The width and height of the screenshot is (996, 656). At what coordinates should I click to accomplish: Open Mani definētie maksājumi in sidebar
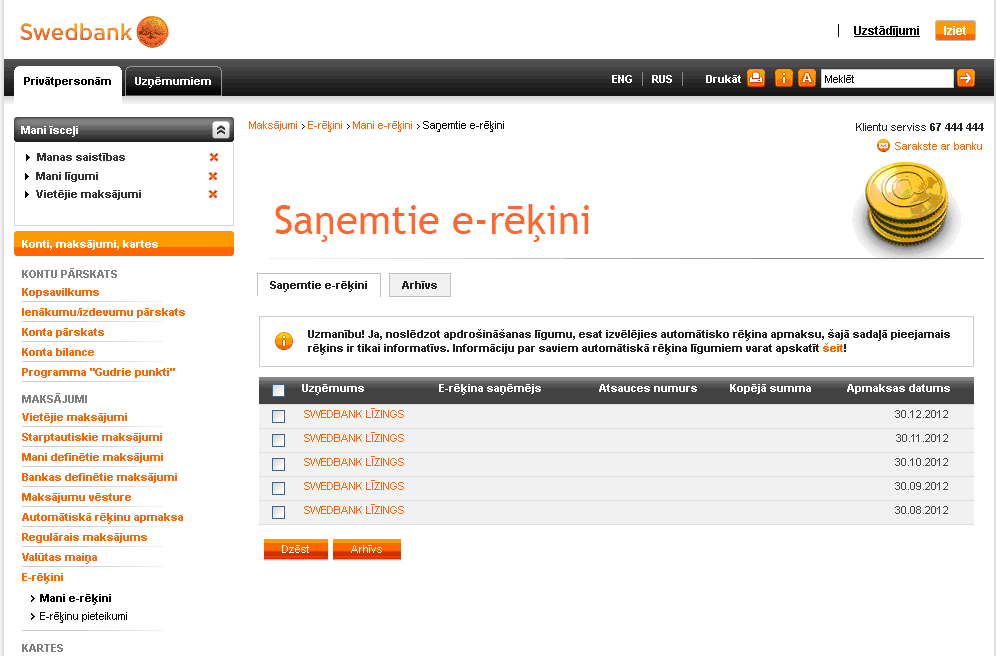pyautogui.click(x=92, y=457)
